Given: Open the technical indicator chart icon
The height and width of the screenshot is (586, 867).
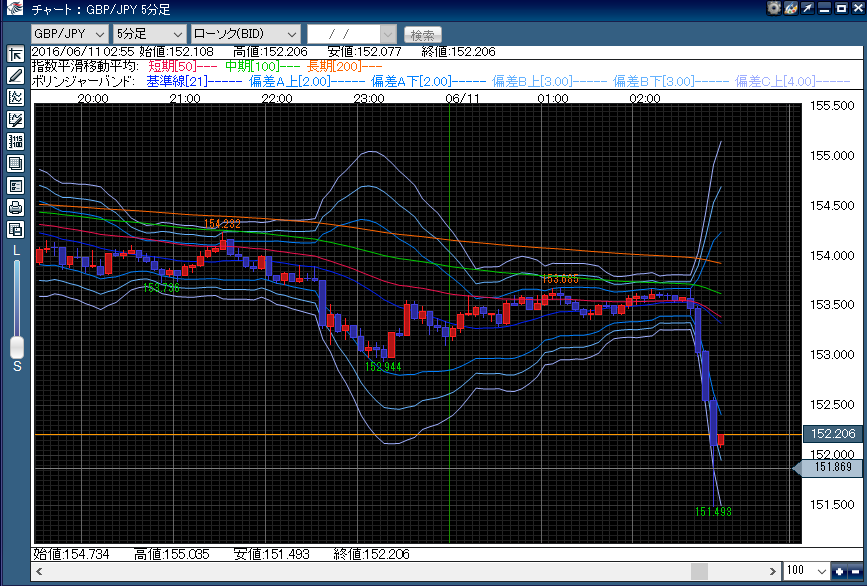Looking at the screenshot, I should pos(15,97).
